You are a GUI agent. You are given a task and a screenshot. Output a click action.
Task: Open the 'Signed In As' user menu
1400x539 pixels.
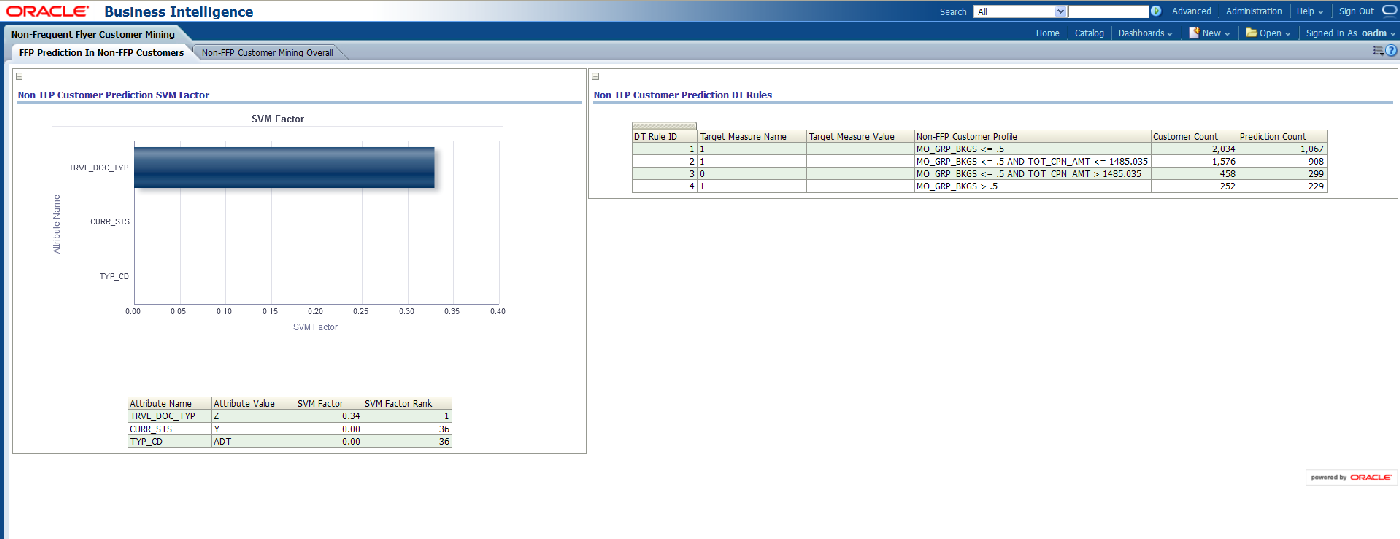coord(1350,33)
